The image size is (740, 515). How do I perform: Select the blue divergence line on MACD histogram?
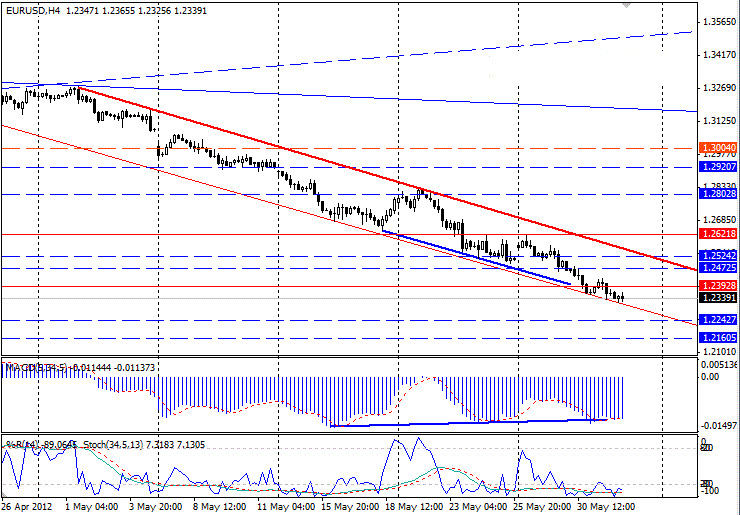(x=470, y=422)
